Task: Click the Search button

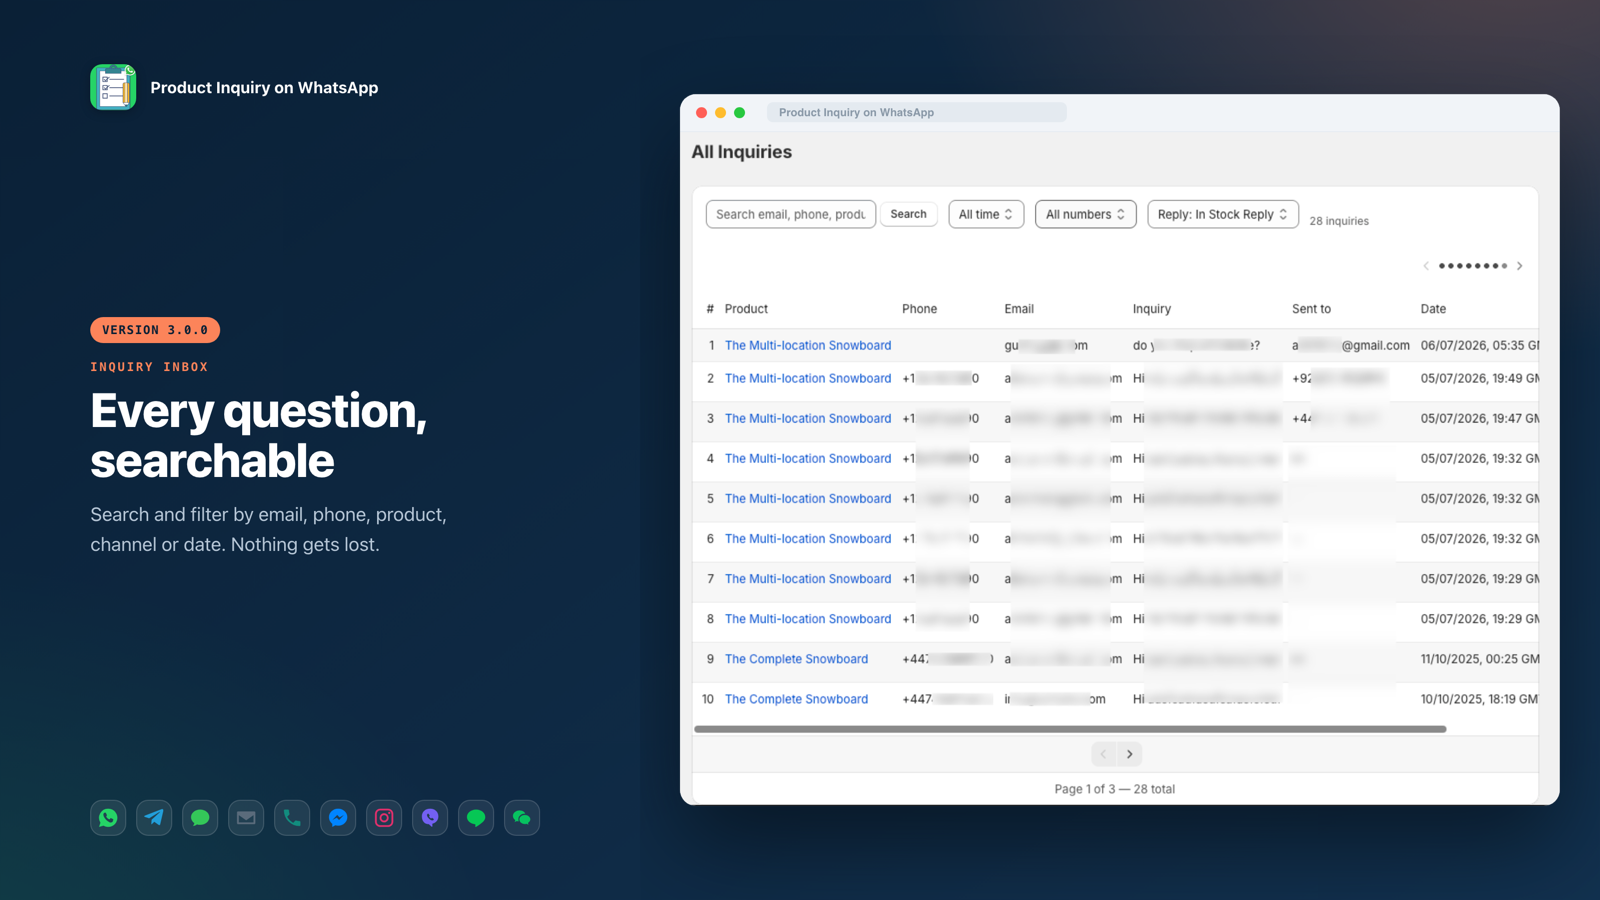Action: click(908, 214)
